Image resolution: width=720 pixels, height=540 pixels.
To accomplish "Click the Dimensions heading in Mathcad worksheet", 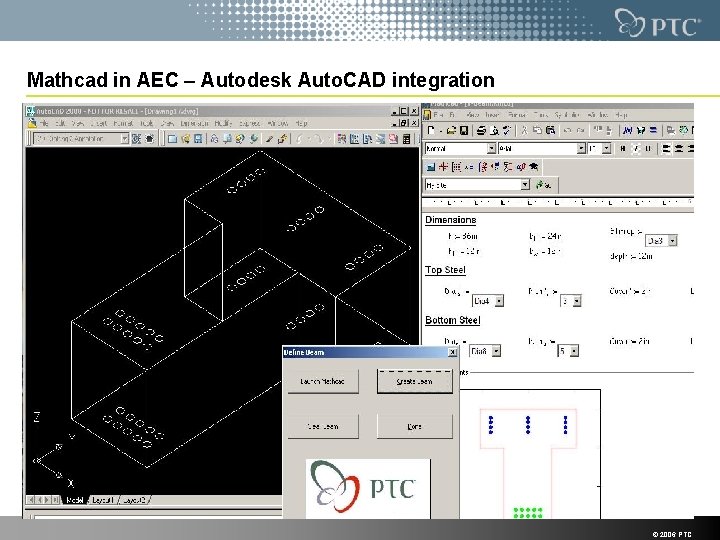I will [450, 220].
